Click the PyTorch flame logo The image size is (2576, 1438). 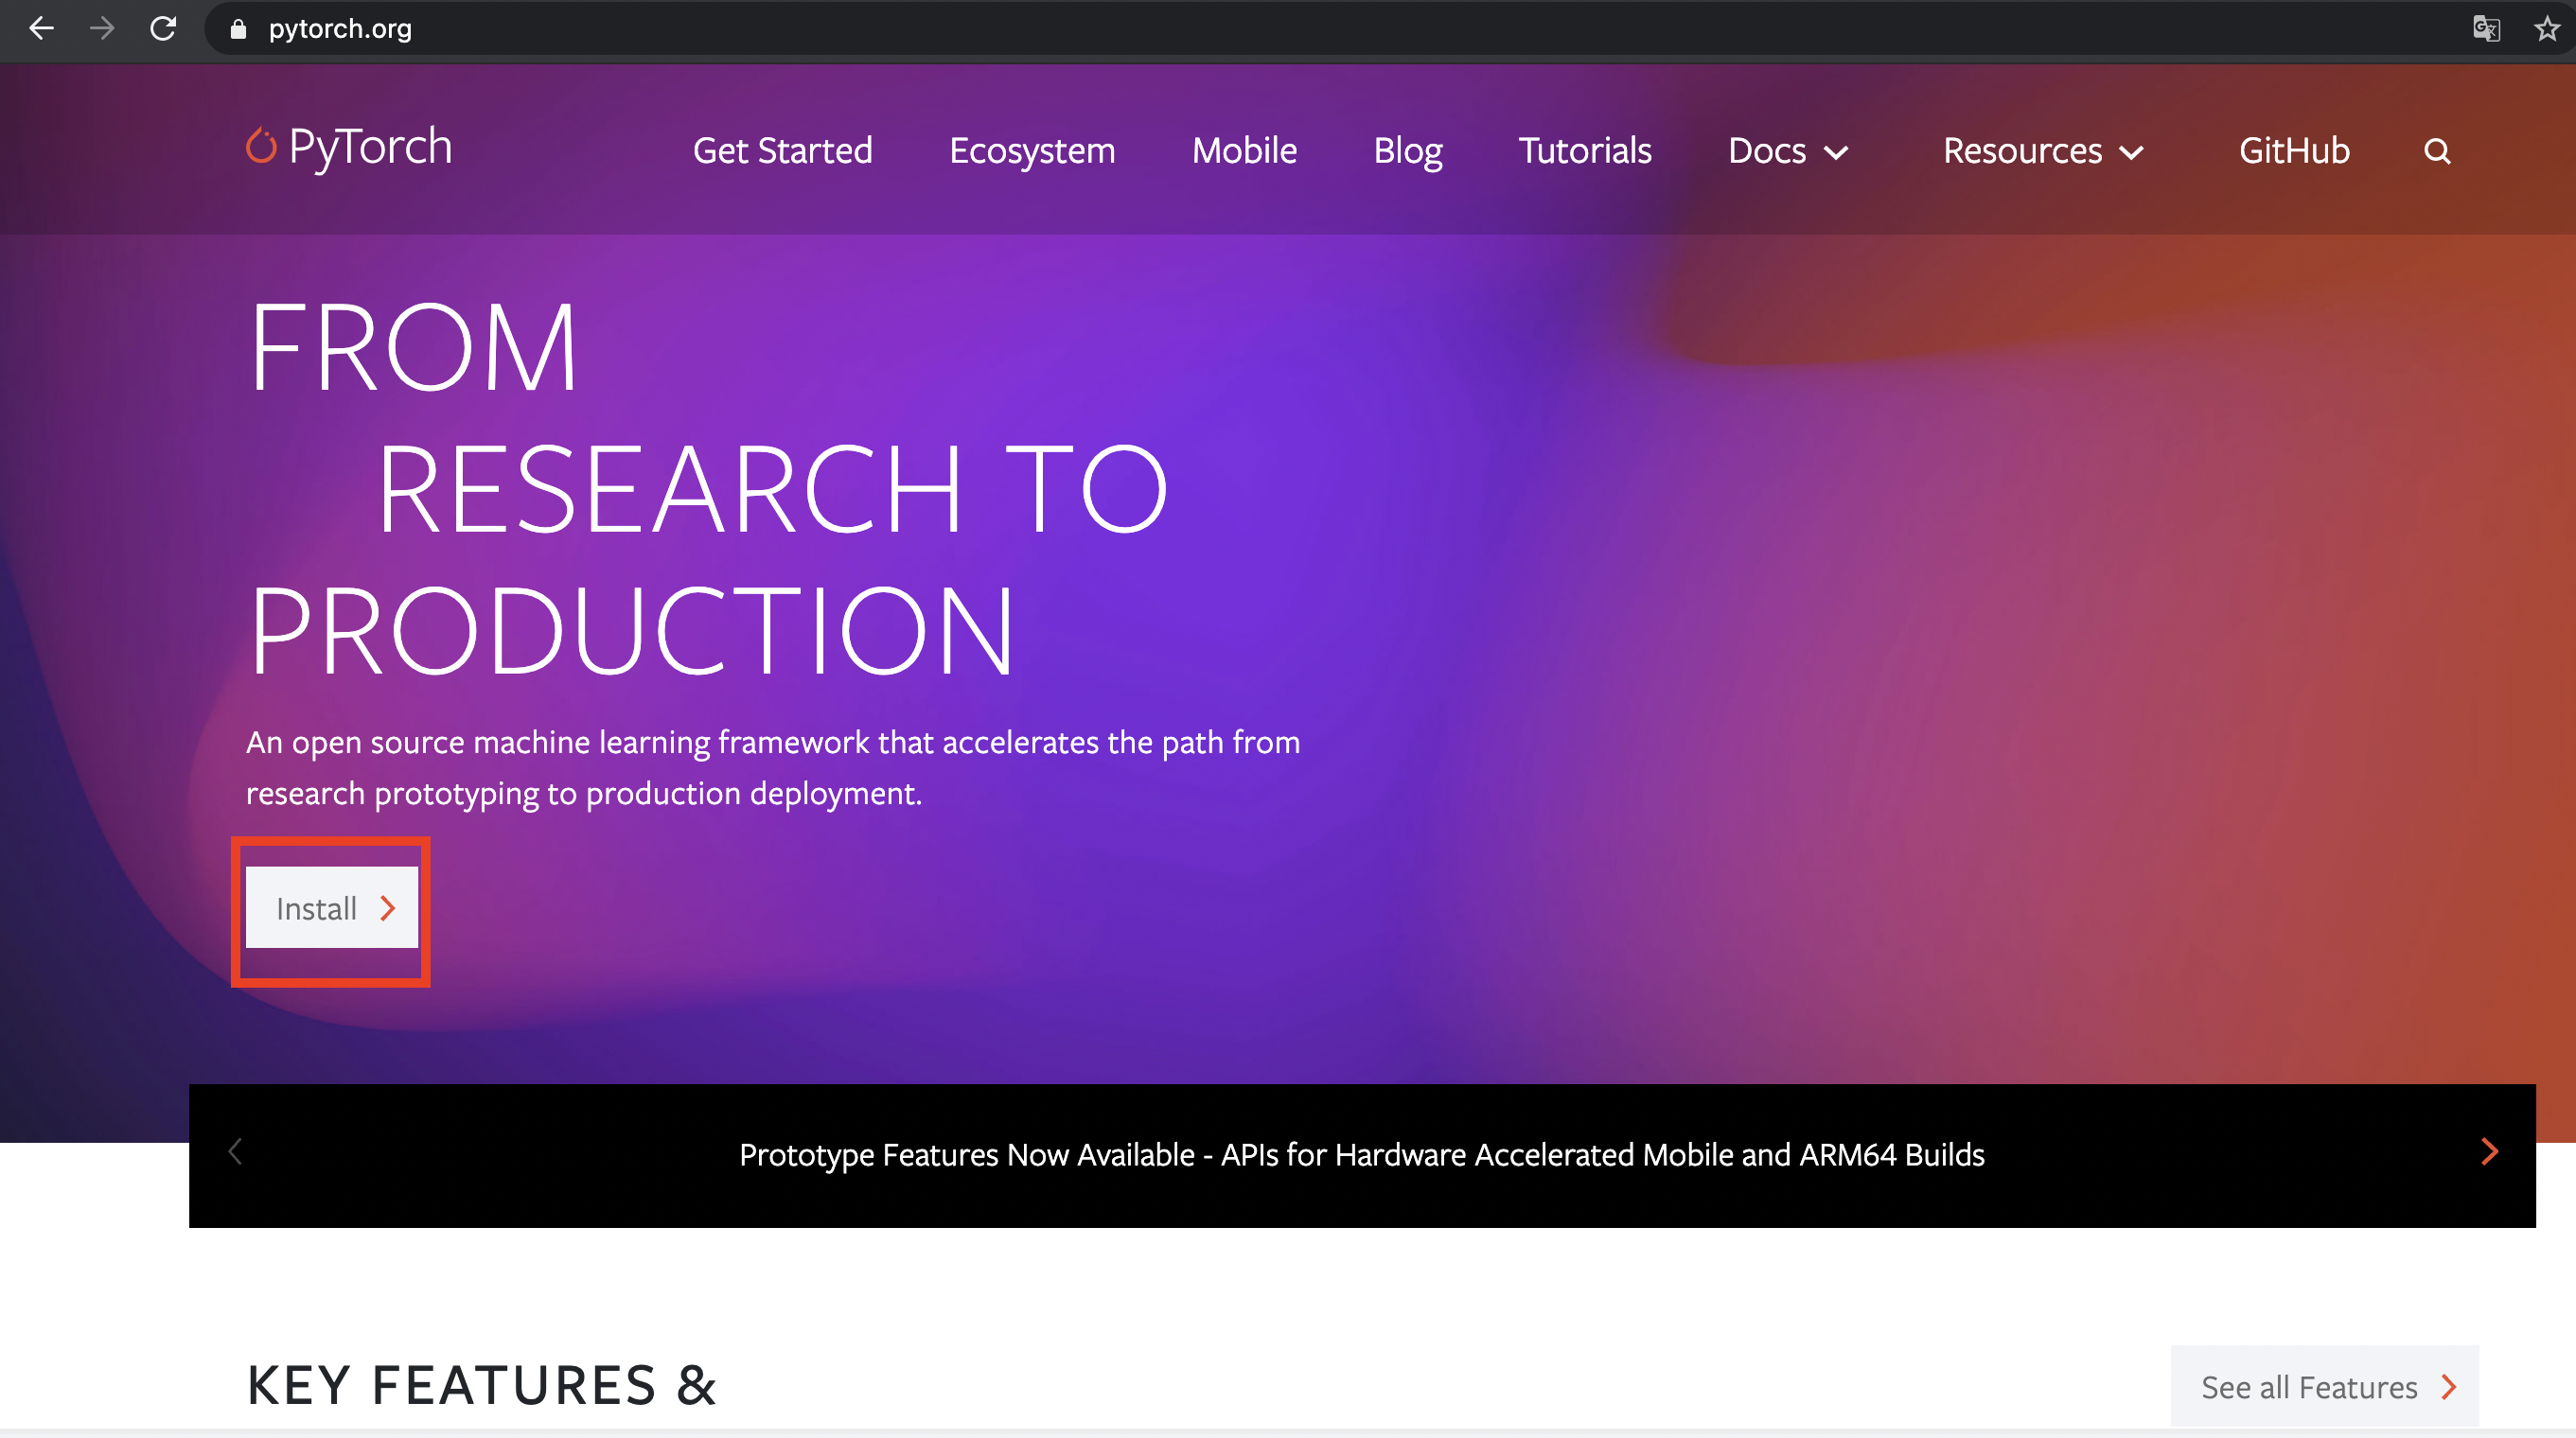point(261,146)
